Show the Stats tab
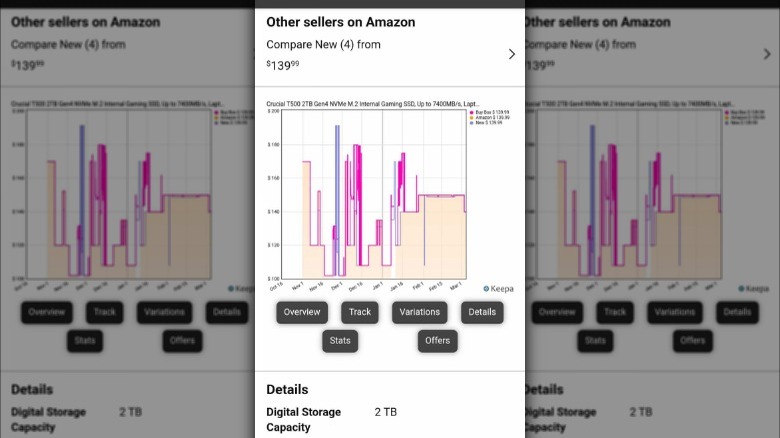 point(340,341)
